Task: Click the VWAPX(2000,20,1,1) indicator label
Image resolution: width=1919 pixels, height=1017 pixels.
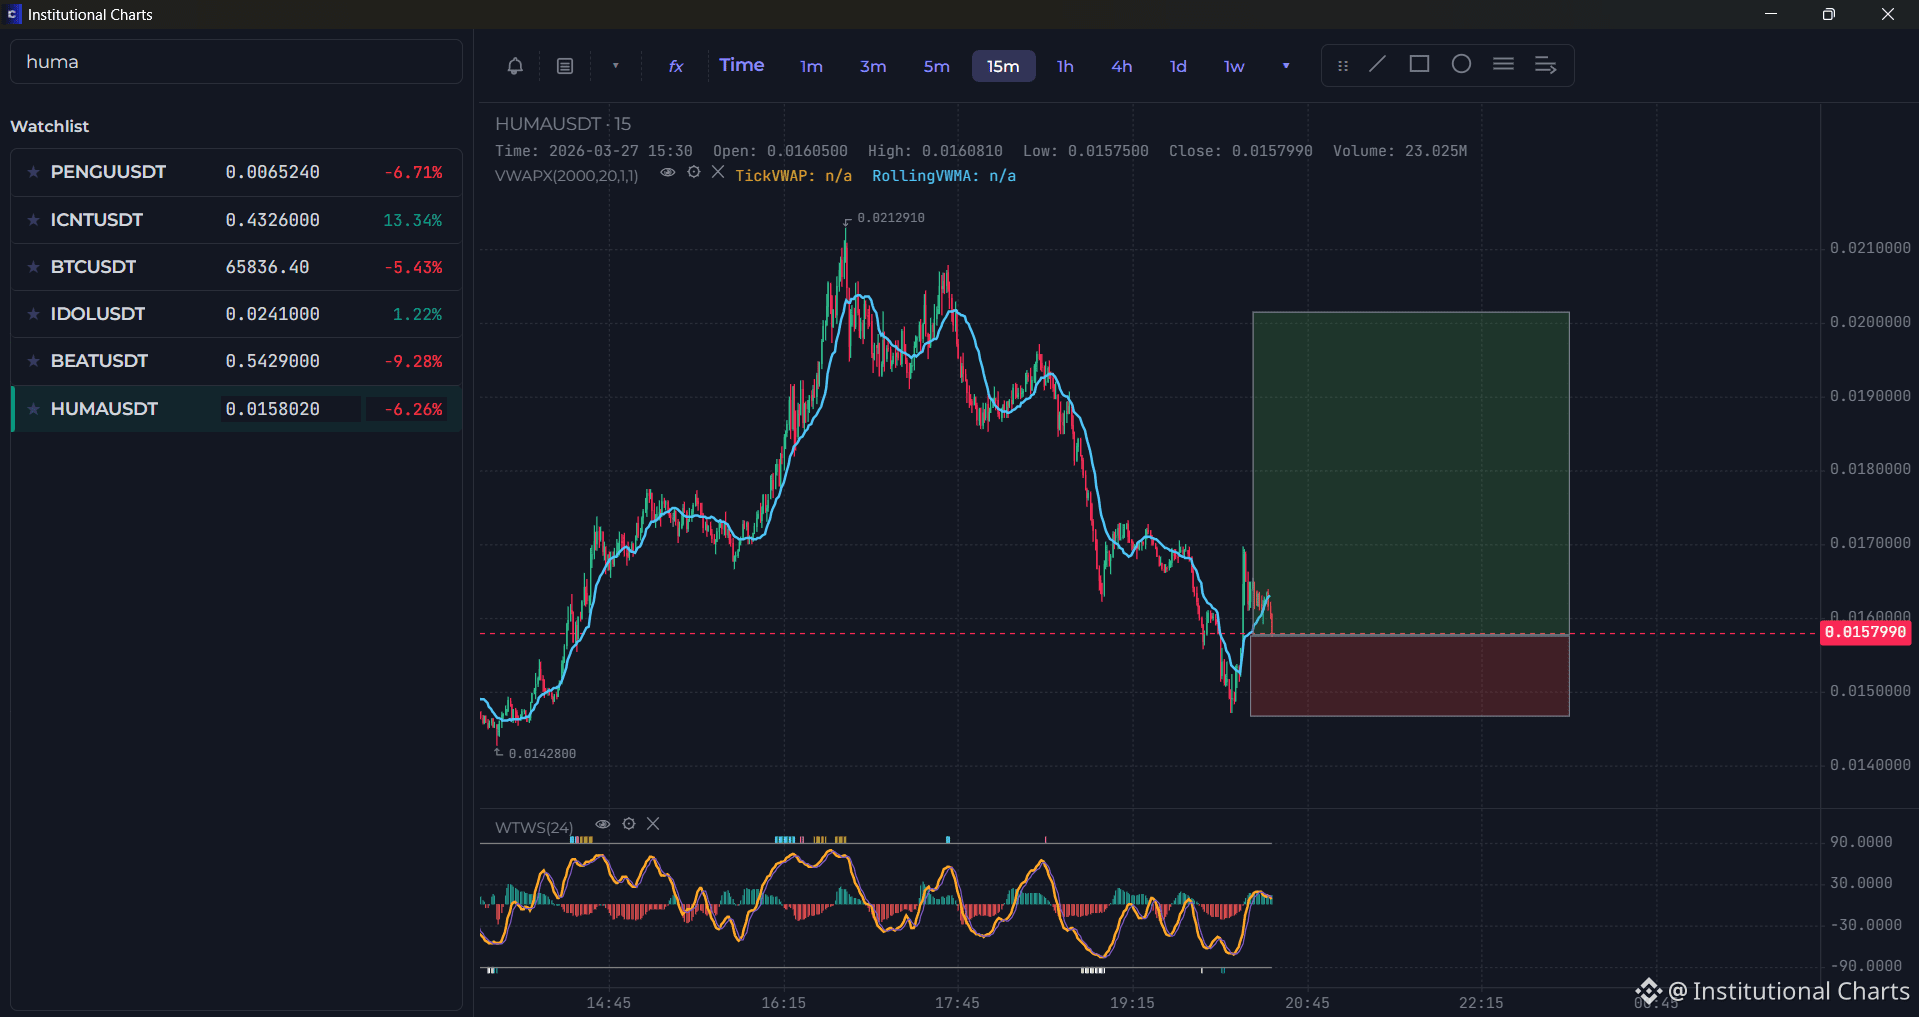Action: coord(566,176)
